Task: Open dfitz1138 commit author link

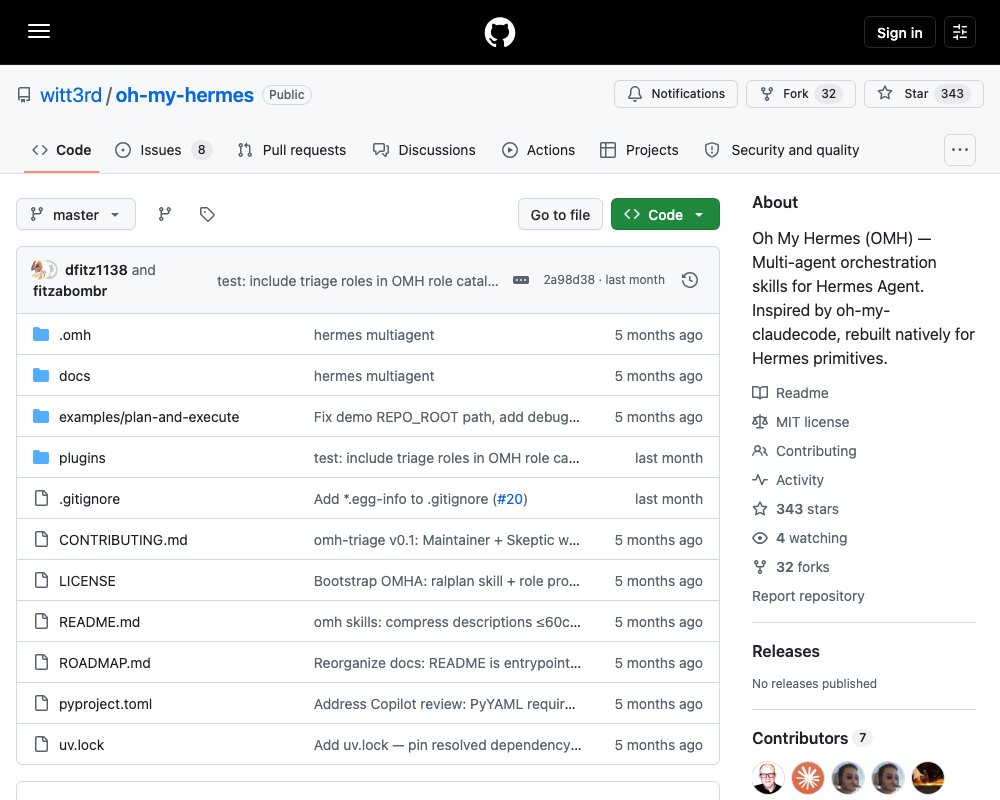Action: [96, 270]
